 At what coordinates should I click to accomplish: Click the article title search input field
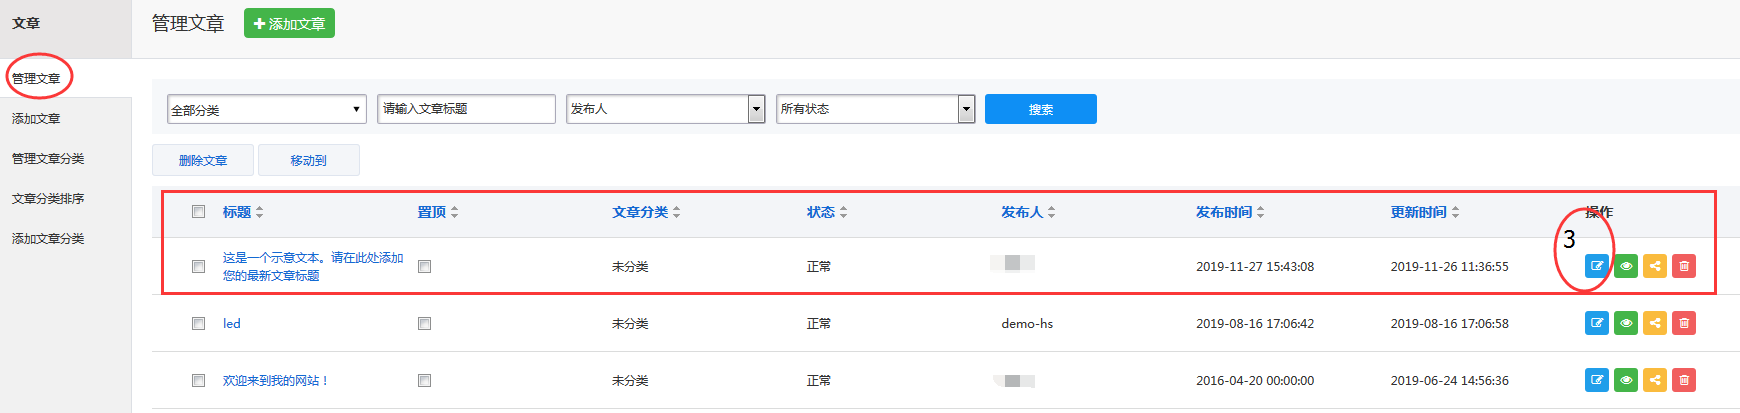click(466, 109)
